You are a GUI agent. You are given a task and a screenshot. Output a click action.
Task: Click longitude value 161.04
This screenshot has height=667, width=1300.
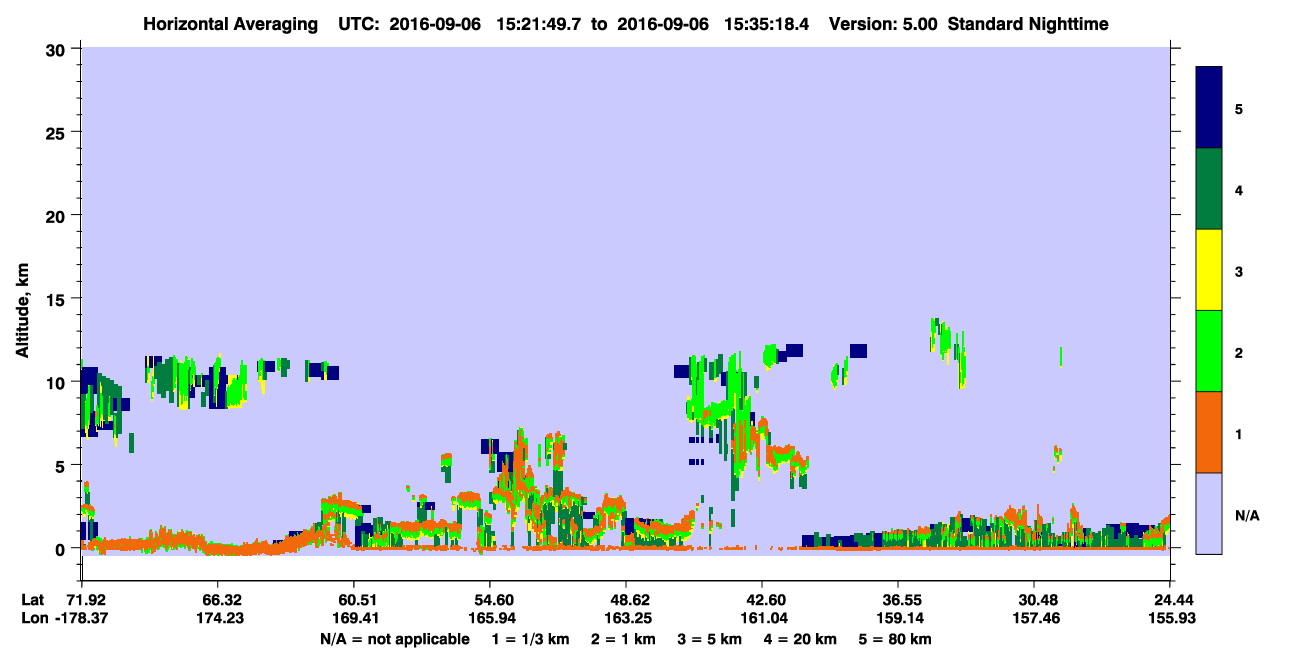pos(762,619)
